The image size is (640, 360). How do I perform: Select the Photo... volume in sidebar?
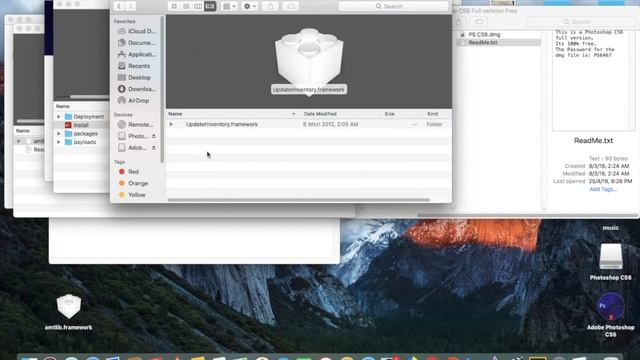(133, 136)
